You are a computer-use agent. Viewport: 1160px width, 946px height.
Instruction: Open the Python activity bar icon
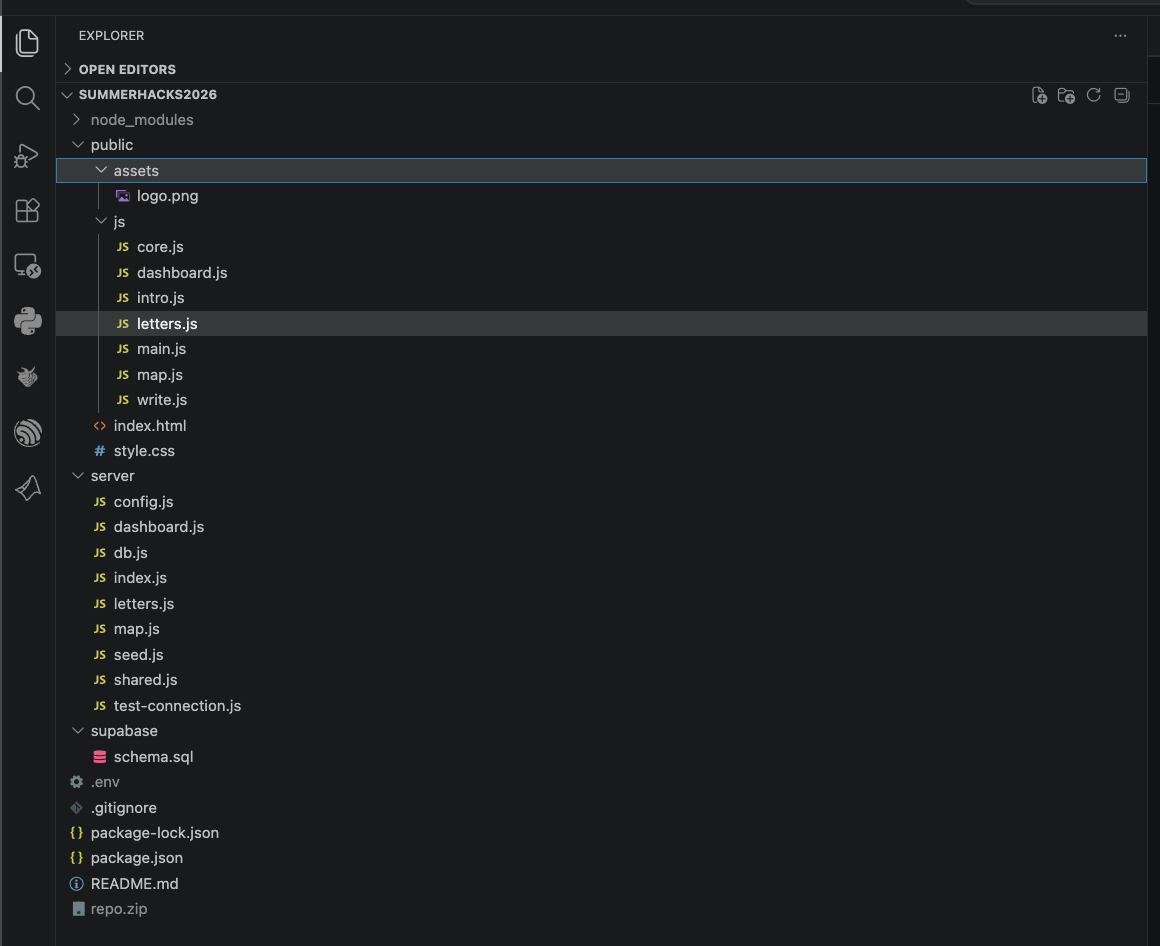[x=27, y=321]
